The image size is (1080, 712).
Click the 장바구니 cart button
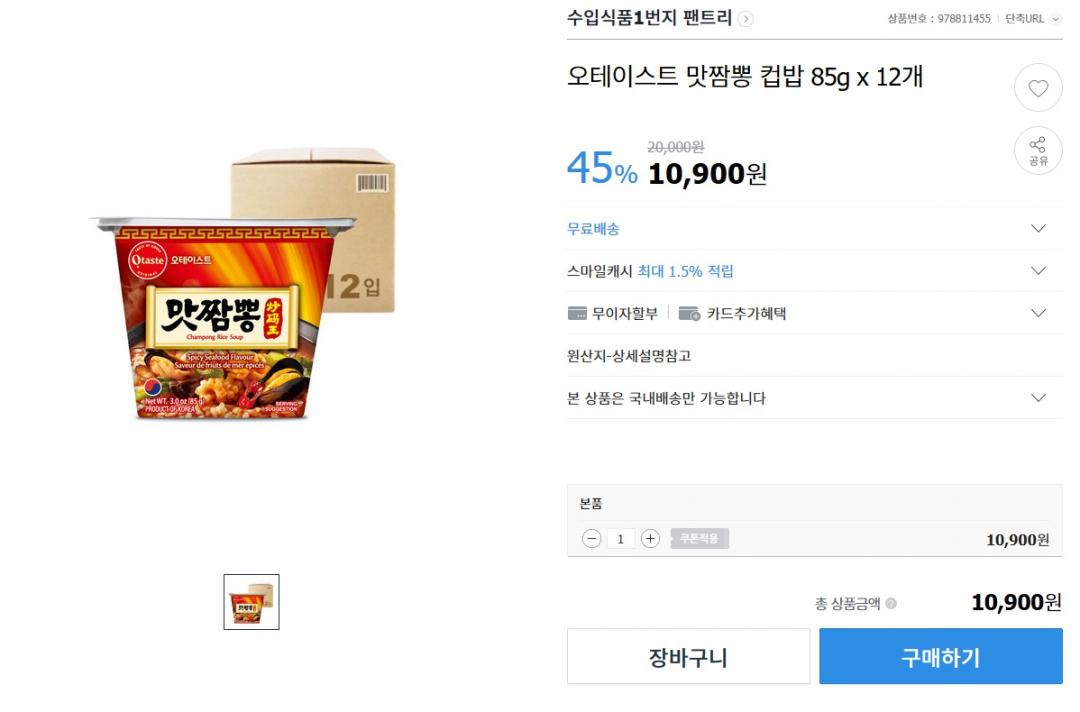(x=688, y=657)
